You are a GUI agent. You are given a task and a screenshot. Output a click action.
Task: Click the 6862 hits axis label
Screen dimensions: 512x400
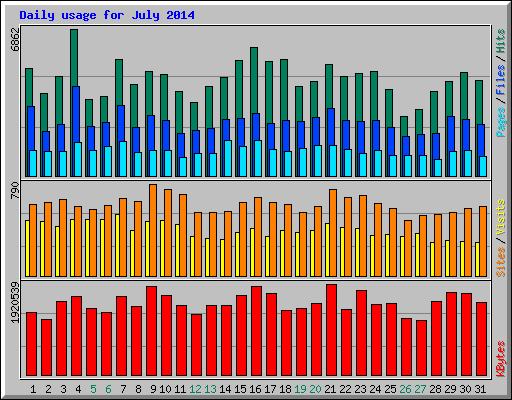tap(15, 39)
